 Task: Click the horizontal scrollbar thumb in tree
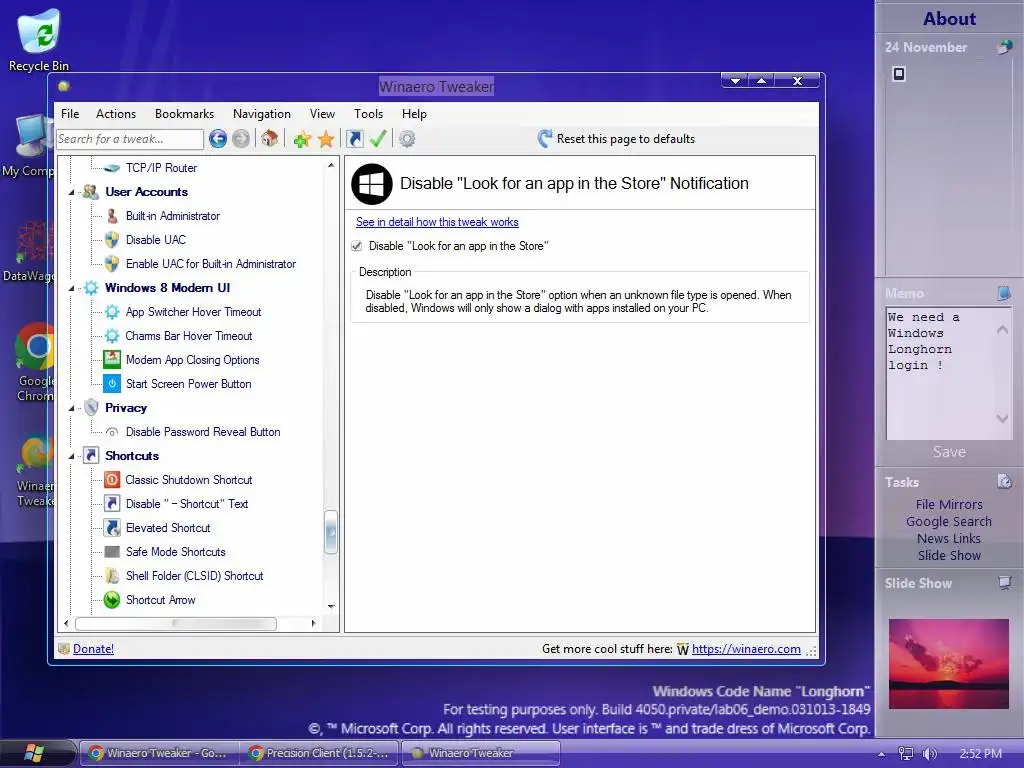[176, 624]
